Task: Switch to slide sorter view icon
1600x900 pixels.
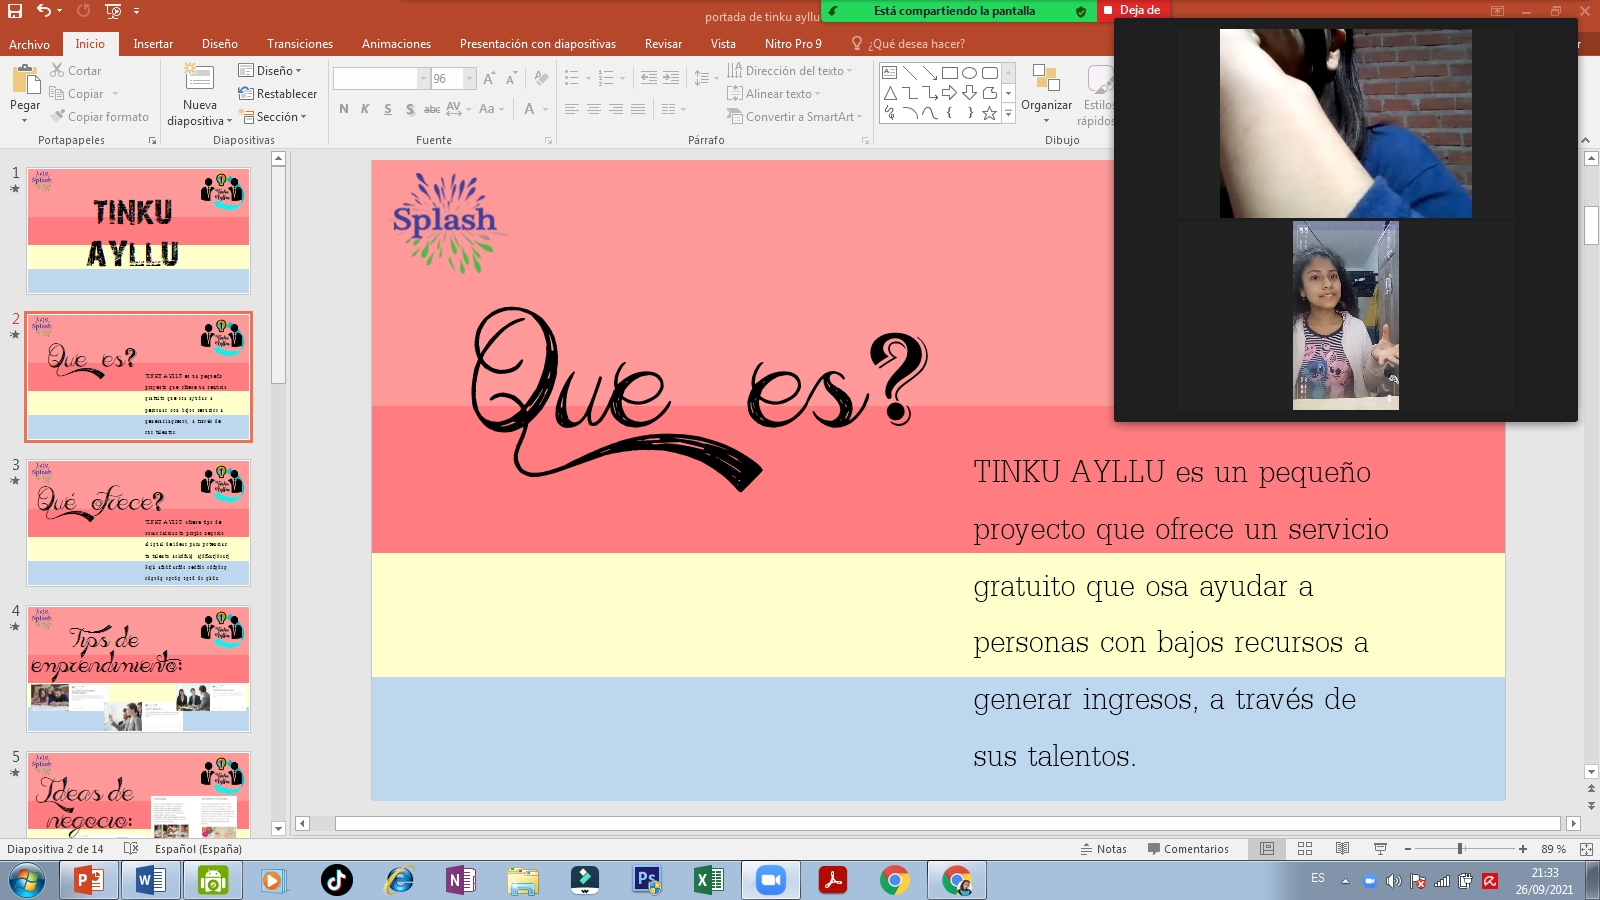Action: click(1305, 849)
